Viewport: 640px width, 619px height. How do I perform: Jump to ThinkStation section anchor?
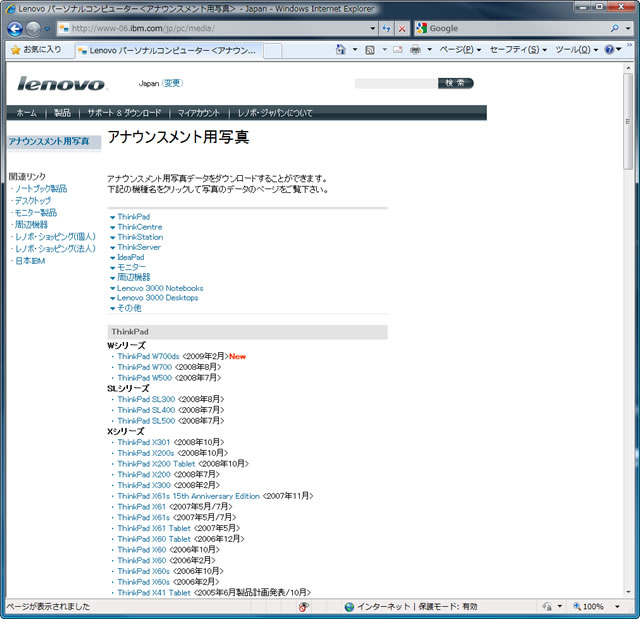[140, 237]
